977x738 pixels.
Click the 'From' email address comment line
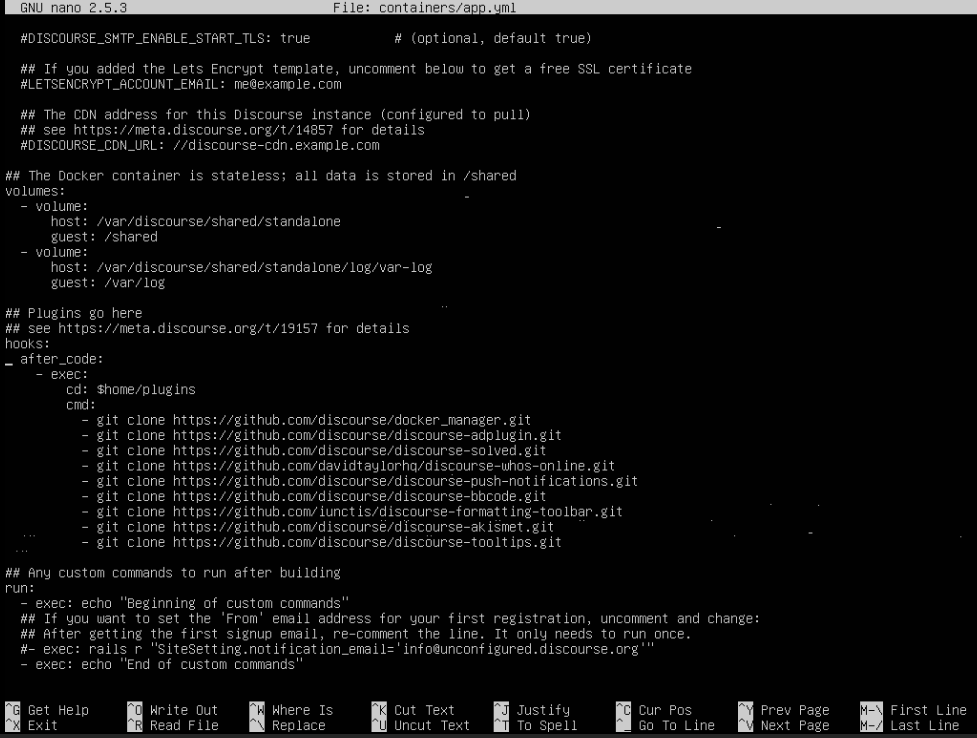(390, 618)
